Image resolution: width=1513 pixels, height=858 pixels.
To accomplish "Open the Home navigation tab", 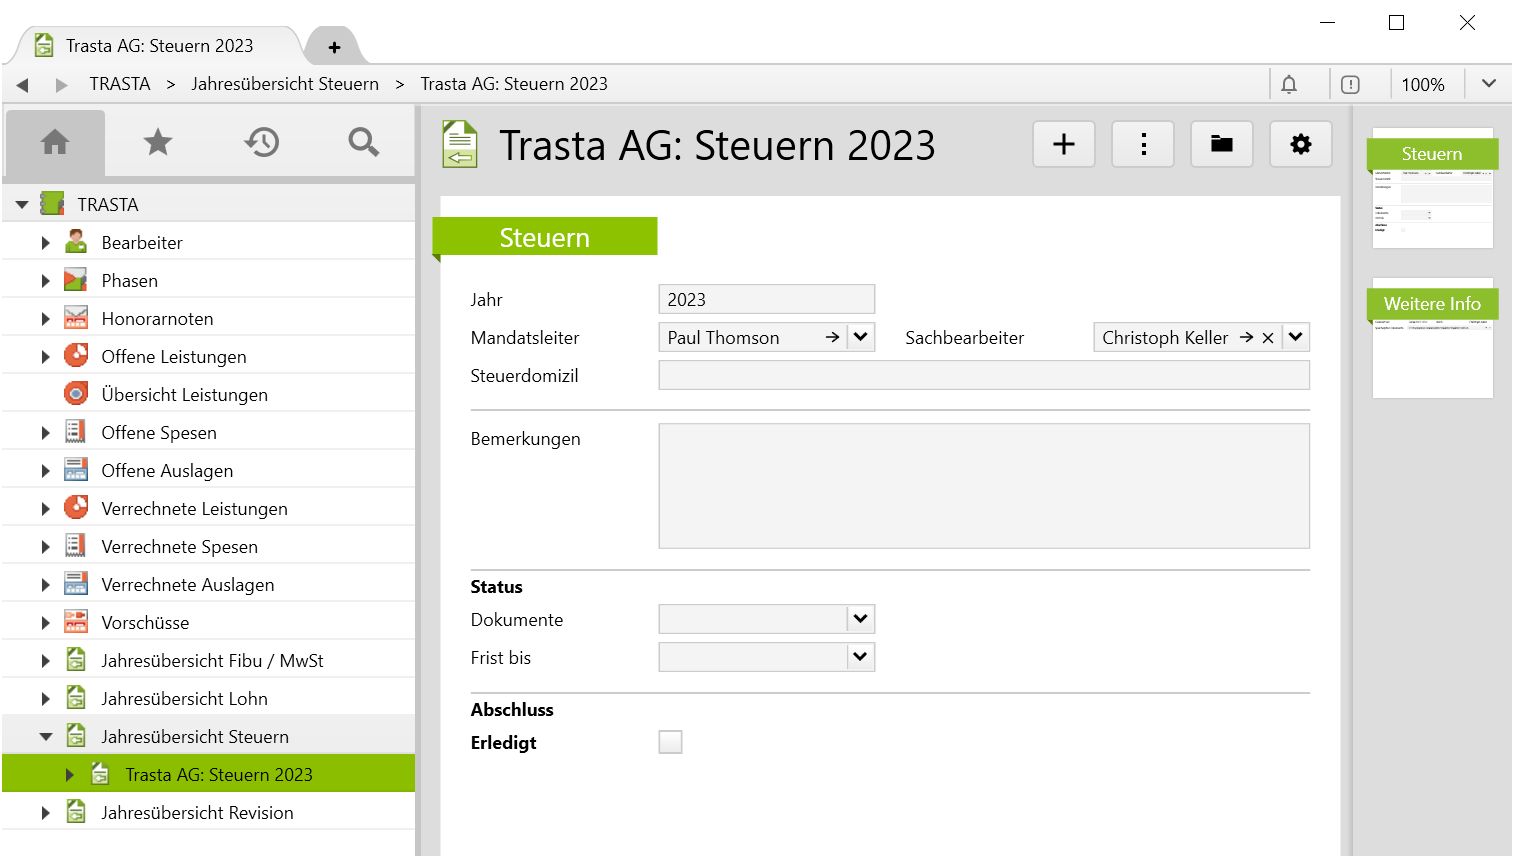I will click(x=55, y=143).
